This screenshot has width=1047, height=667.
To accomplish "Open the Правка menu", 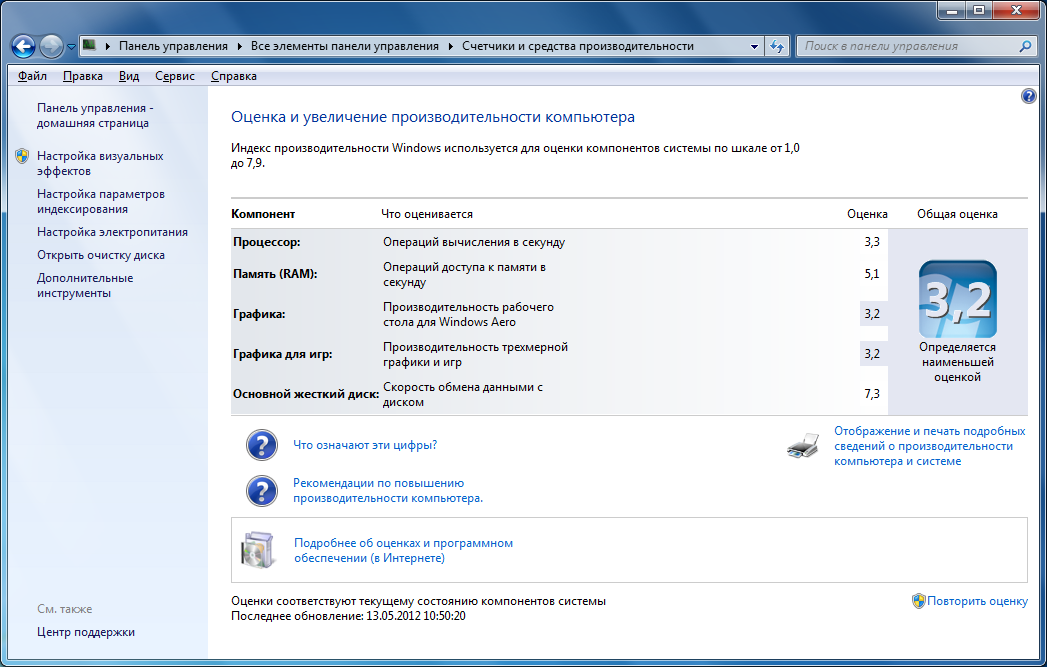I will pyautogui.click(x=83, y=76).
